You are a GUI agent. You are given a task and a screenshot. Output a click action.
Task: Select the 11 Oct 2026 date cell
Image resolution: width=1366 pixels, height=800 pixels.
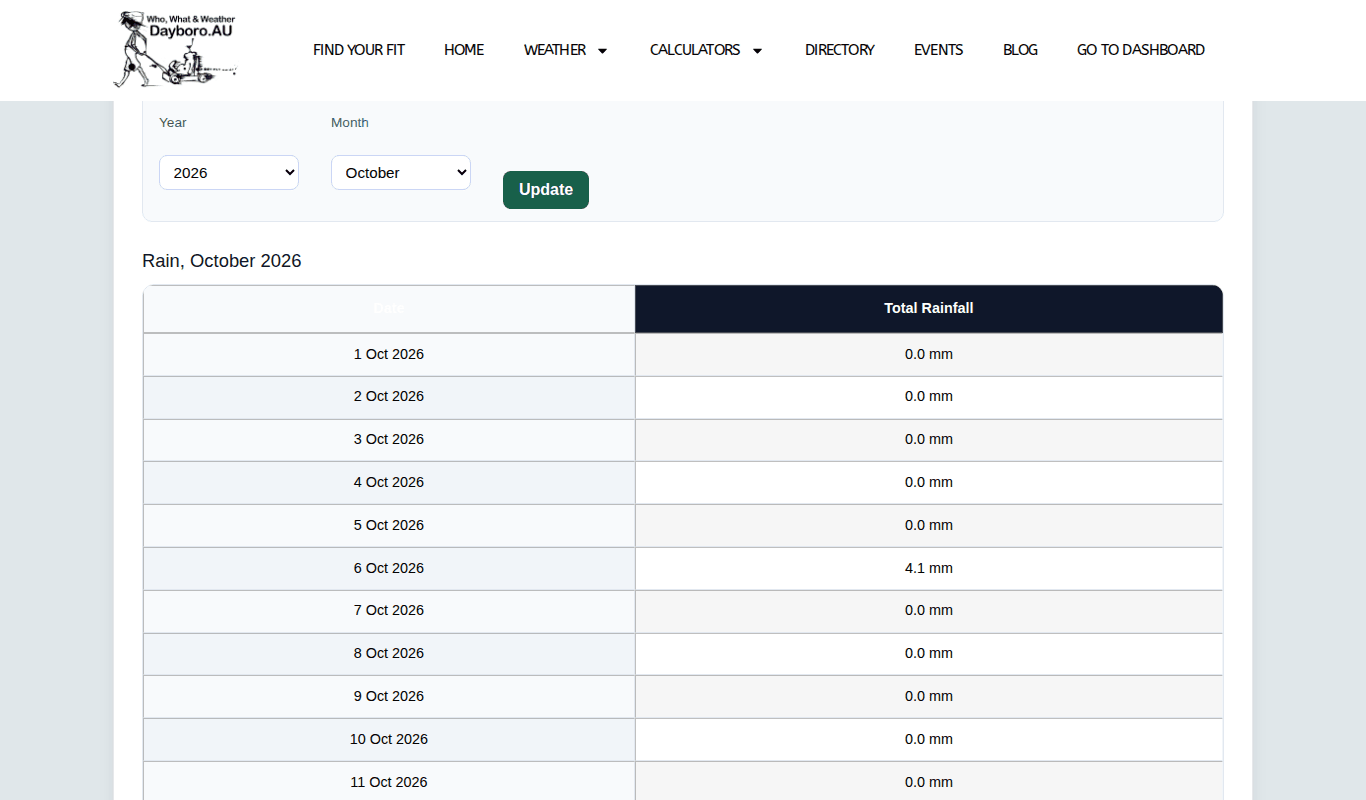[x=389, y=783]
